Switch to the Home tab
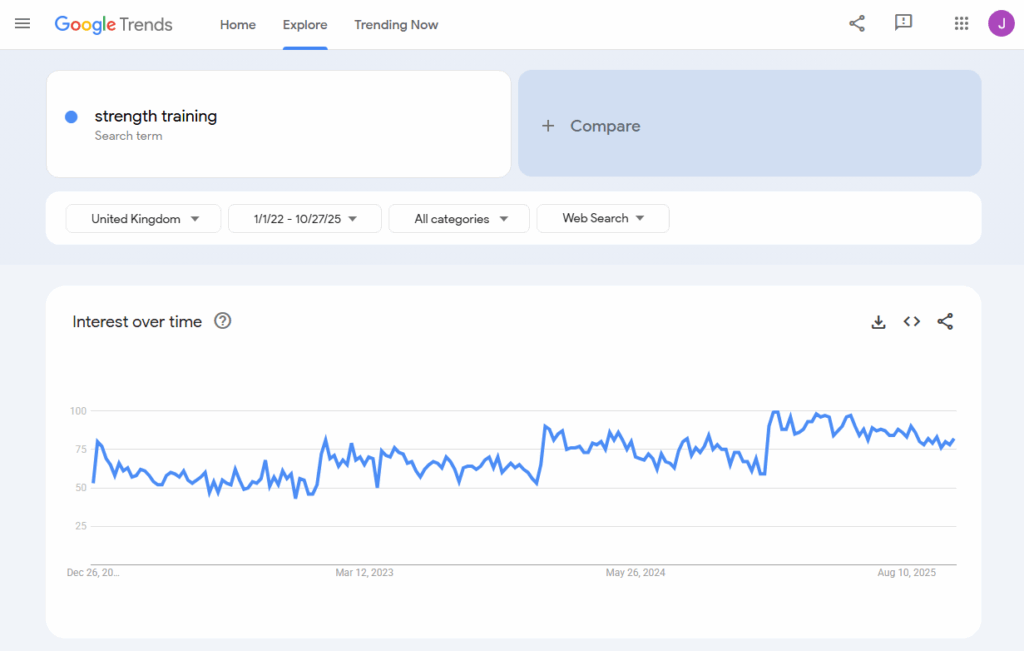The height and width of the screenshot is (651, 1024). (x=237, y=25)
